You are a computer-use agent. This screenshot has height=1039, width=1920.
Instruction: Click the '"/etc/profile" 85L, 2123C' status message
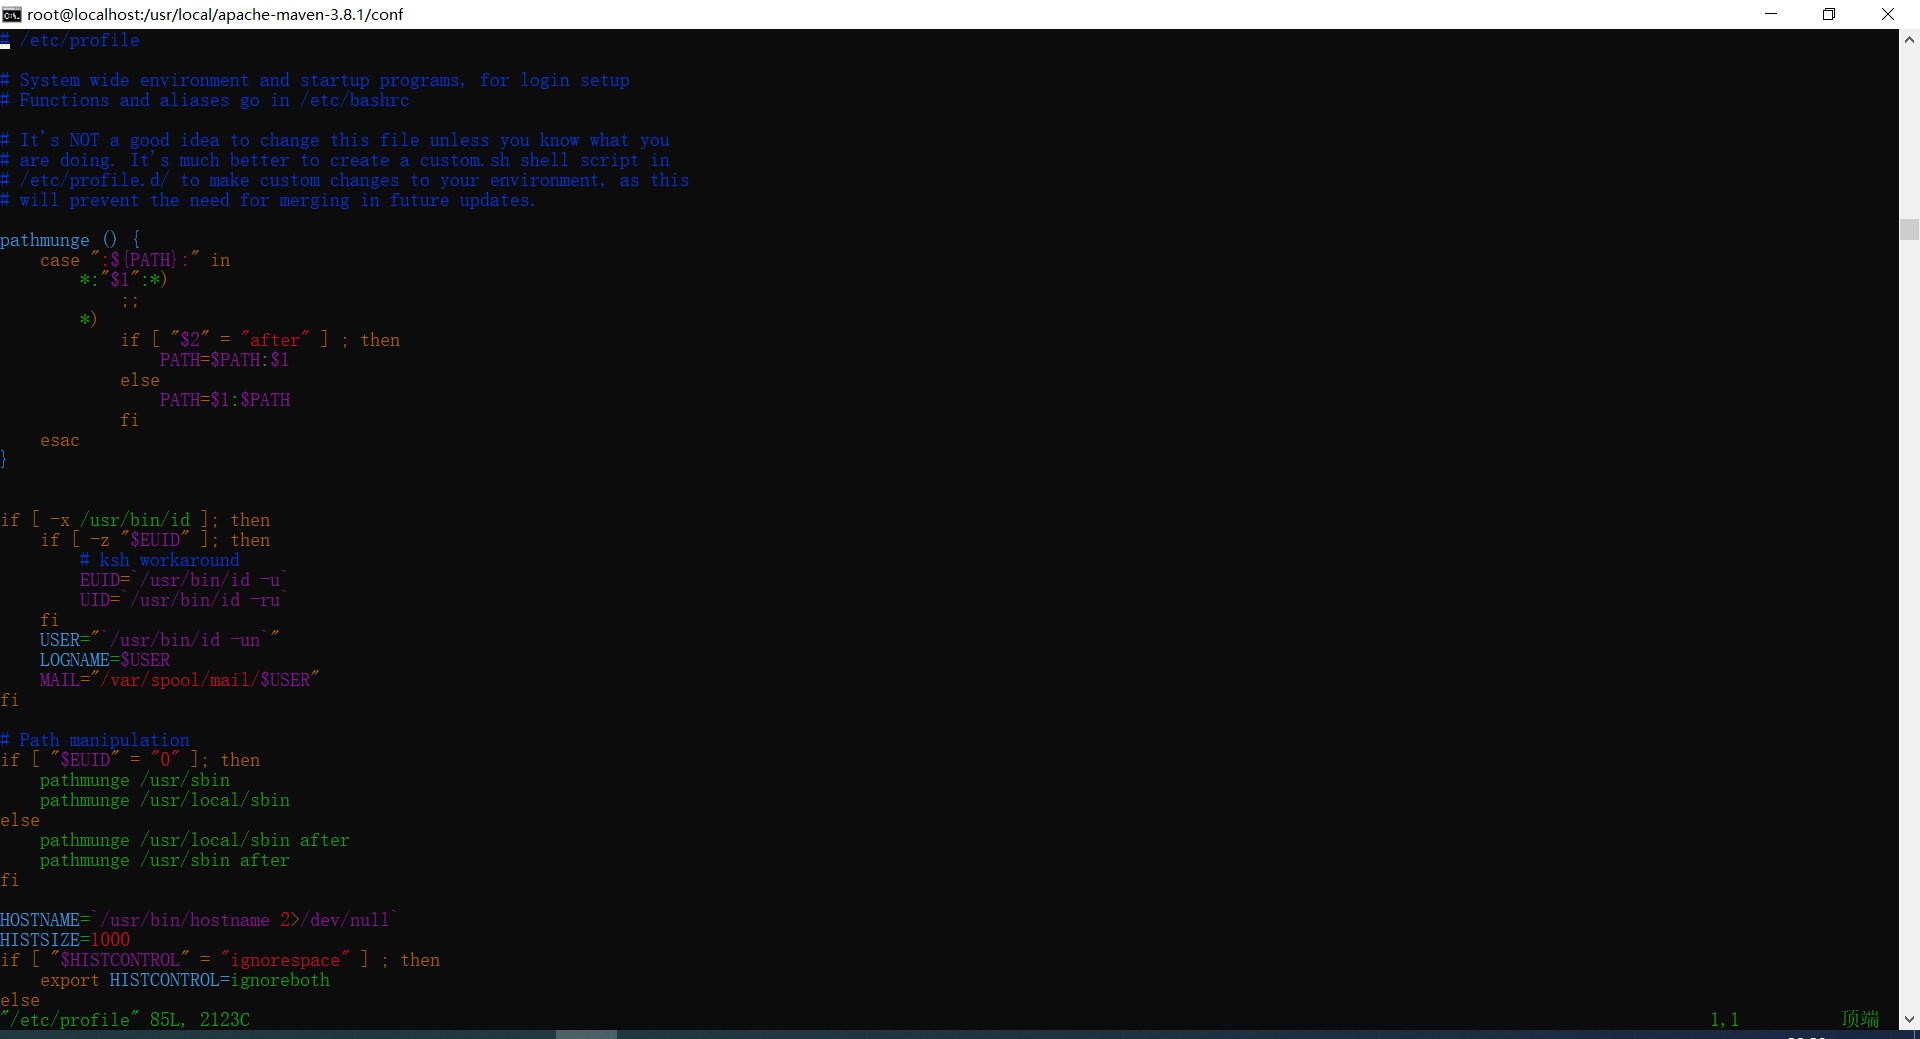125,1020
